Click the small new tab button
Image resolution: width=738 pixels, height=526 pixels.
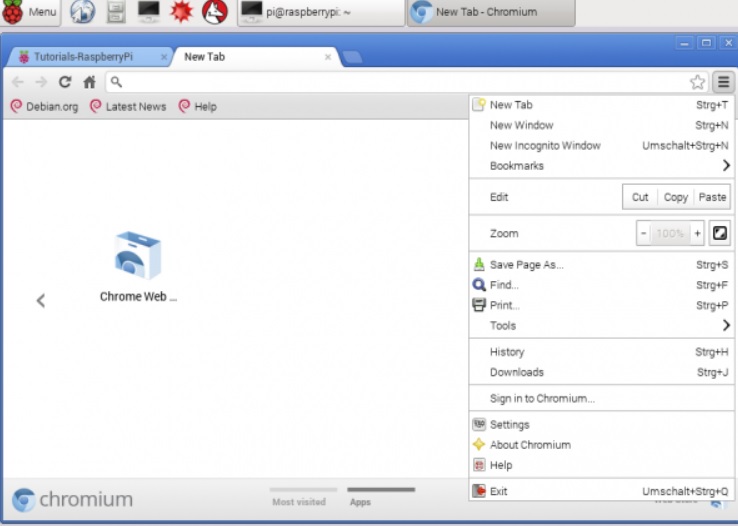tap(353, 57)
